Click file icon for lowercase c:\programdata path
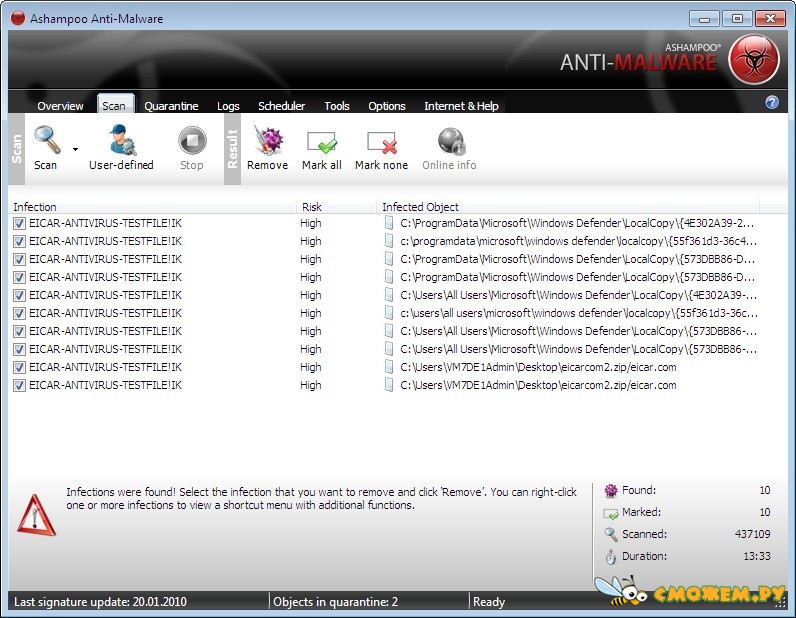The image size is (796, 618). (x=389, y=241)
